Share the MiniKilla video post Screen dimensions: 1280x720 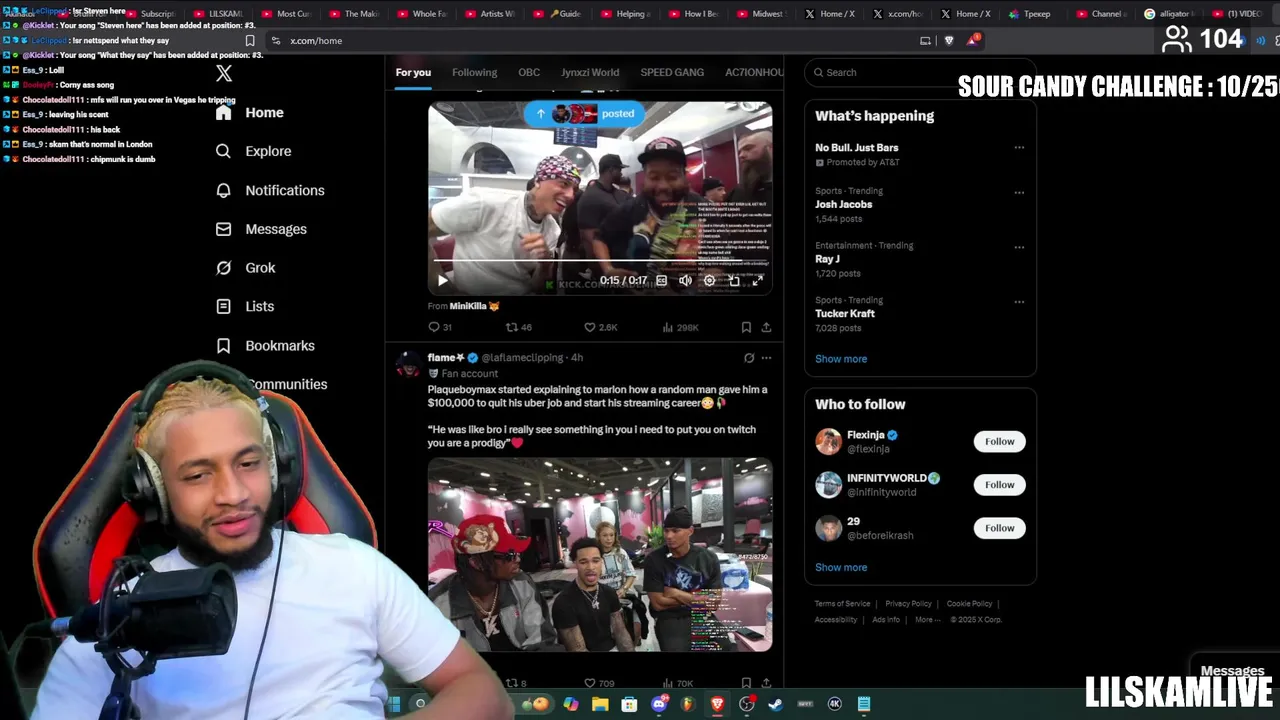tap(766, 327)
